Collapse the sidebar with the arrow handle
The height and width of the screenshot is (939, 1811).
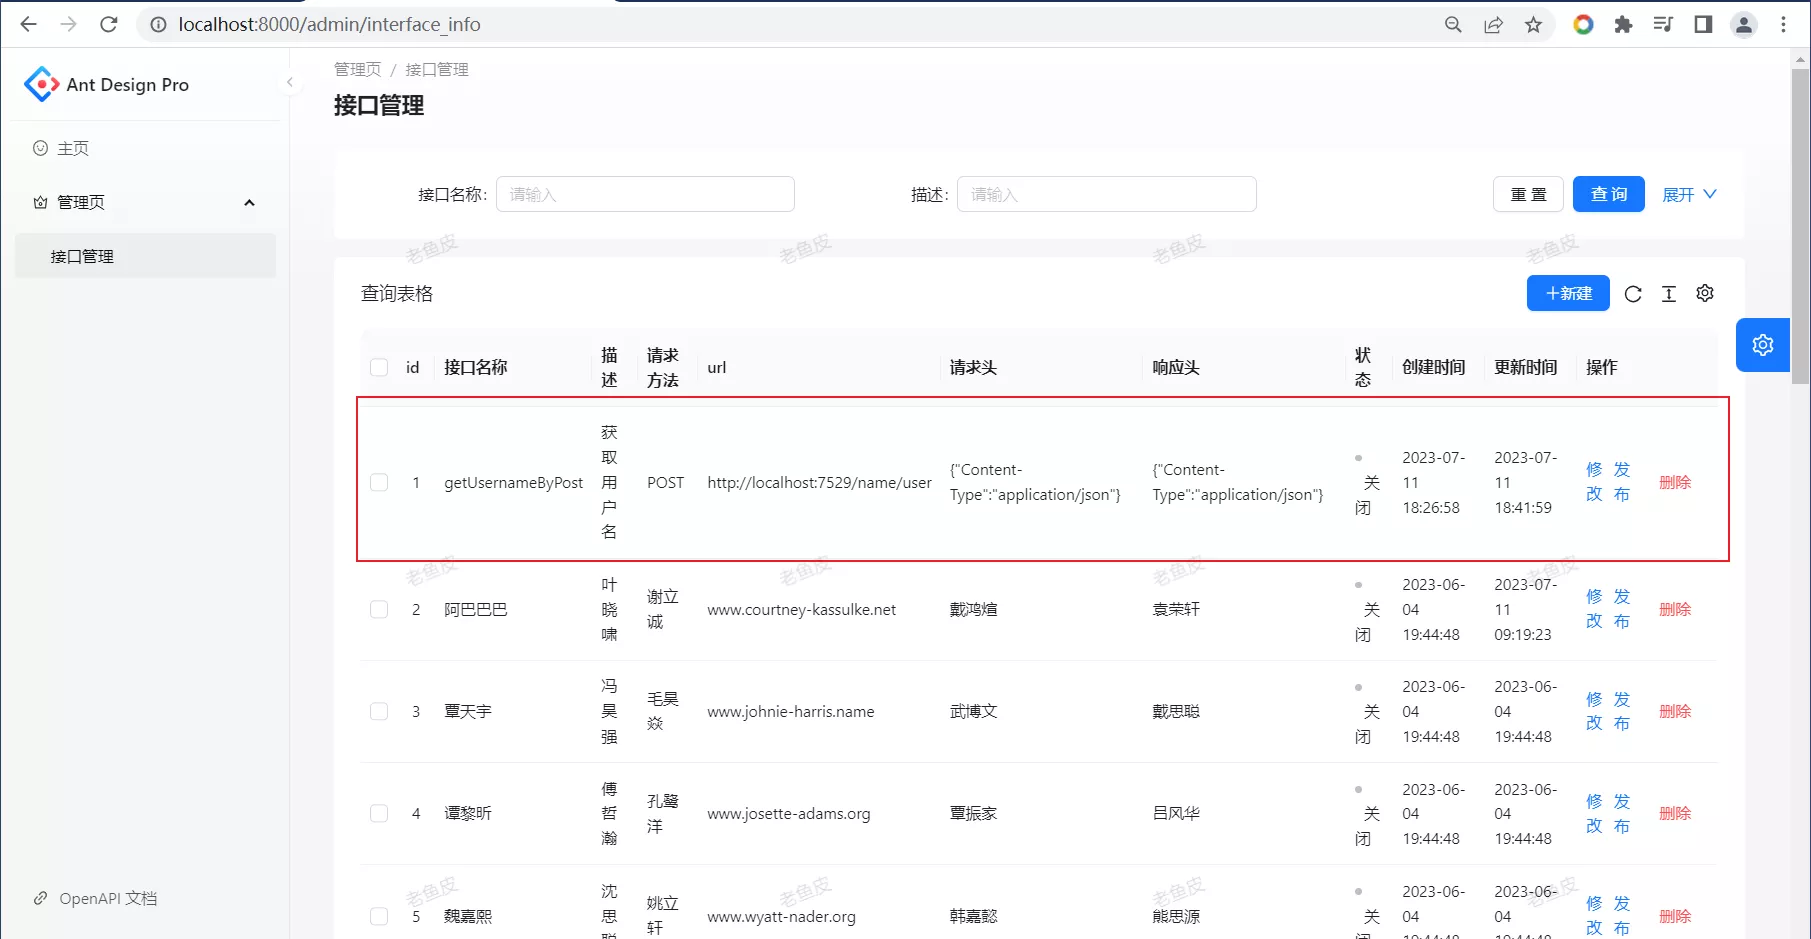pos(289,82)
